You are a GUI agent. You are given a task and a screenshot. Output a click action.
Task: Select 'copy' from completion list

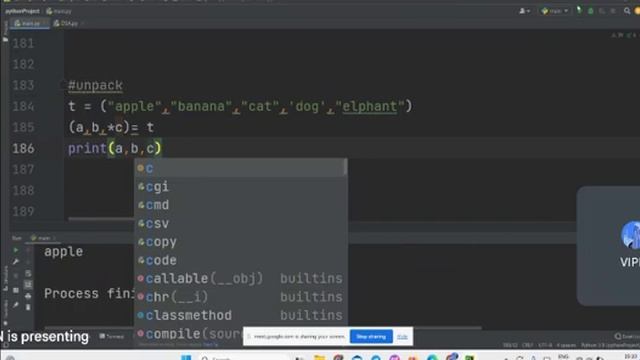tap(240, 242)
